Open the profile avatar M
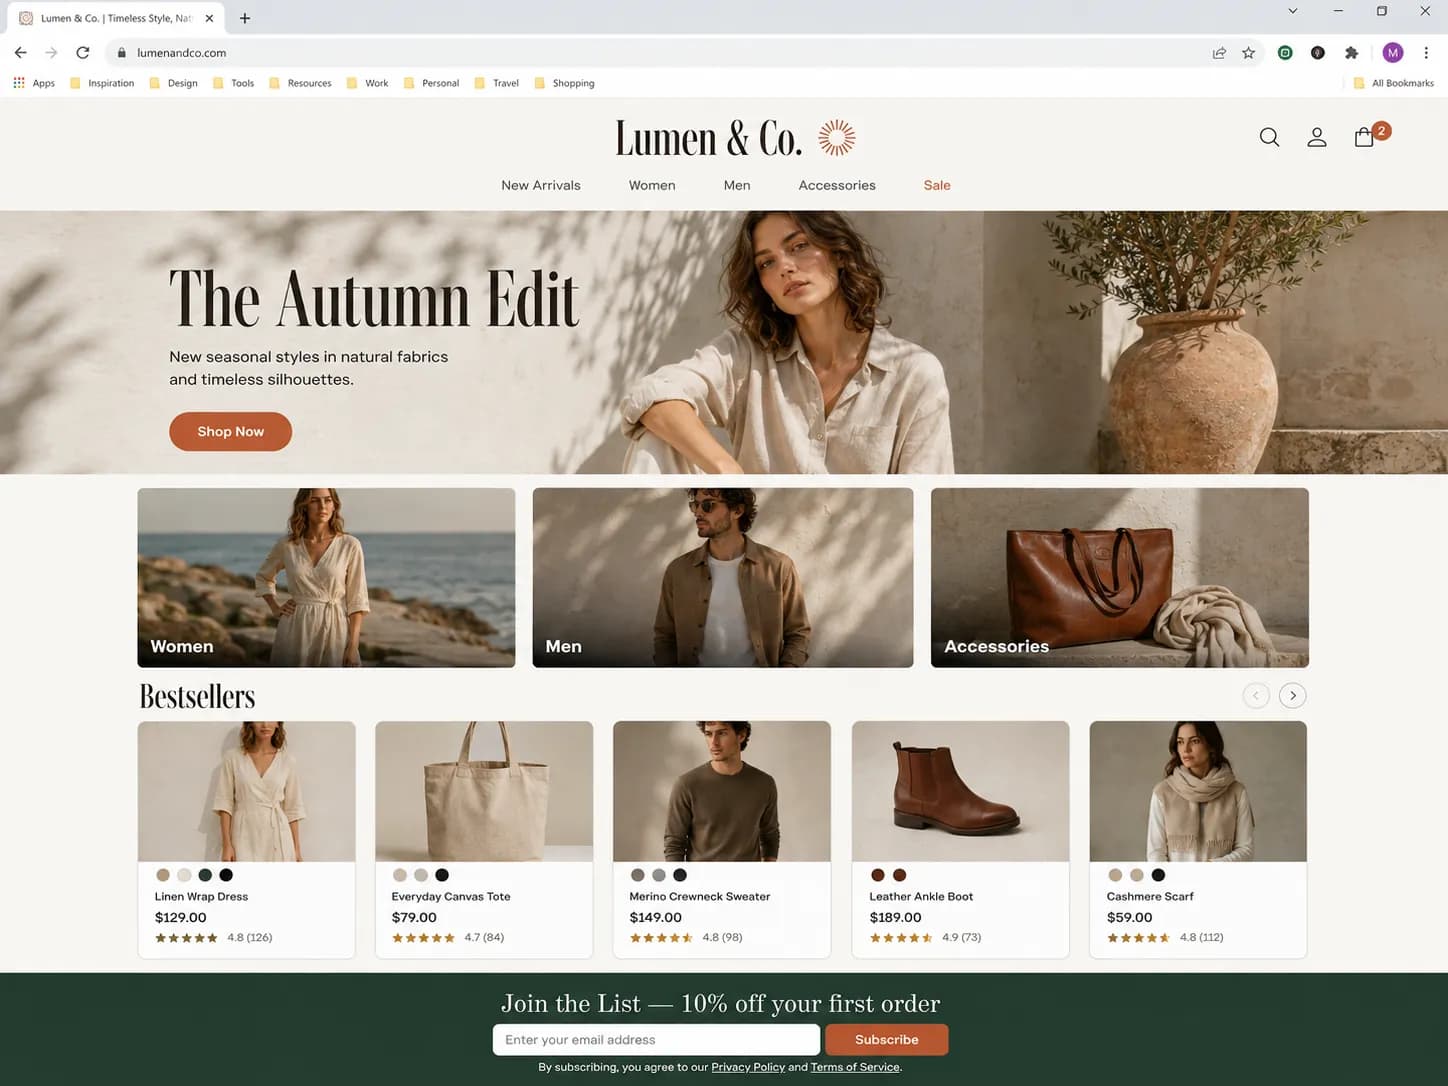Image resolution: width=1448 pixels, height=1086 pixels. pos(1393,53)
